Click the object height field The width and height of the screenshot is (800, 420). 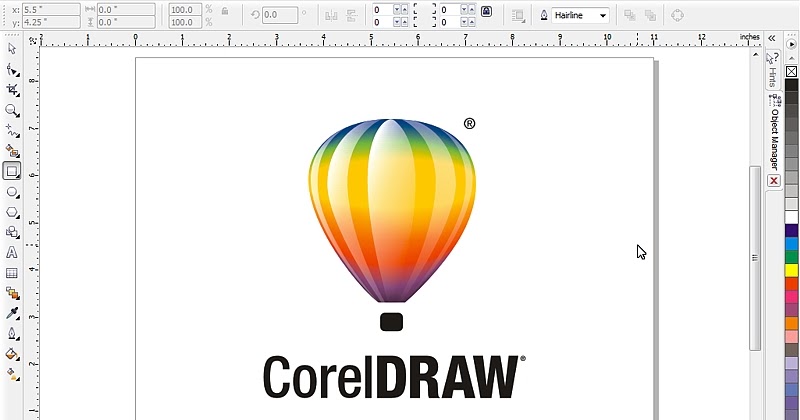[x=126, y=22]
